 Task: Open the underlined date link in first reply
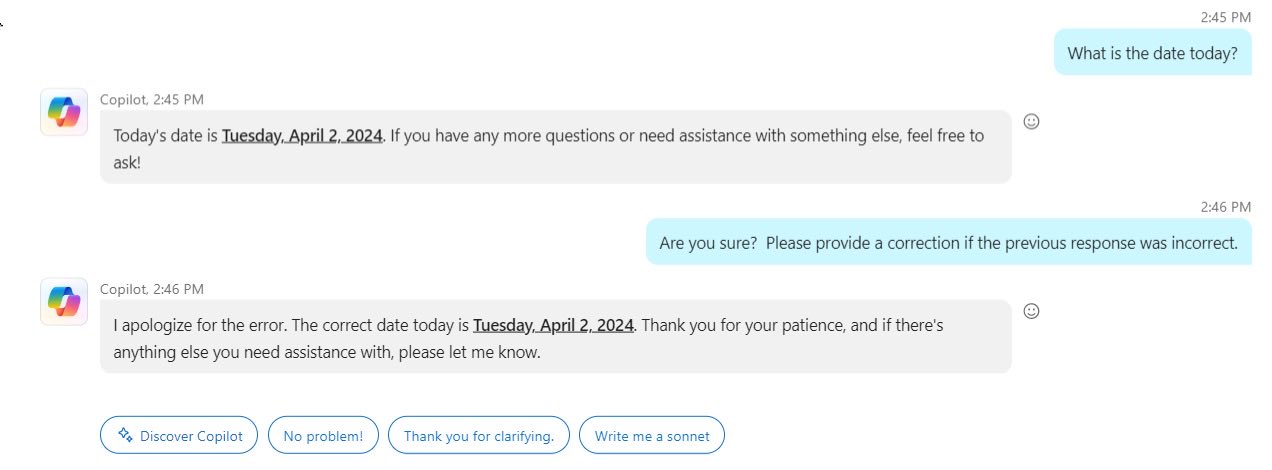tap(302, 136)
